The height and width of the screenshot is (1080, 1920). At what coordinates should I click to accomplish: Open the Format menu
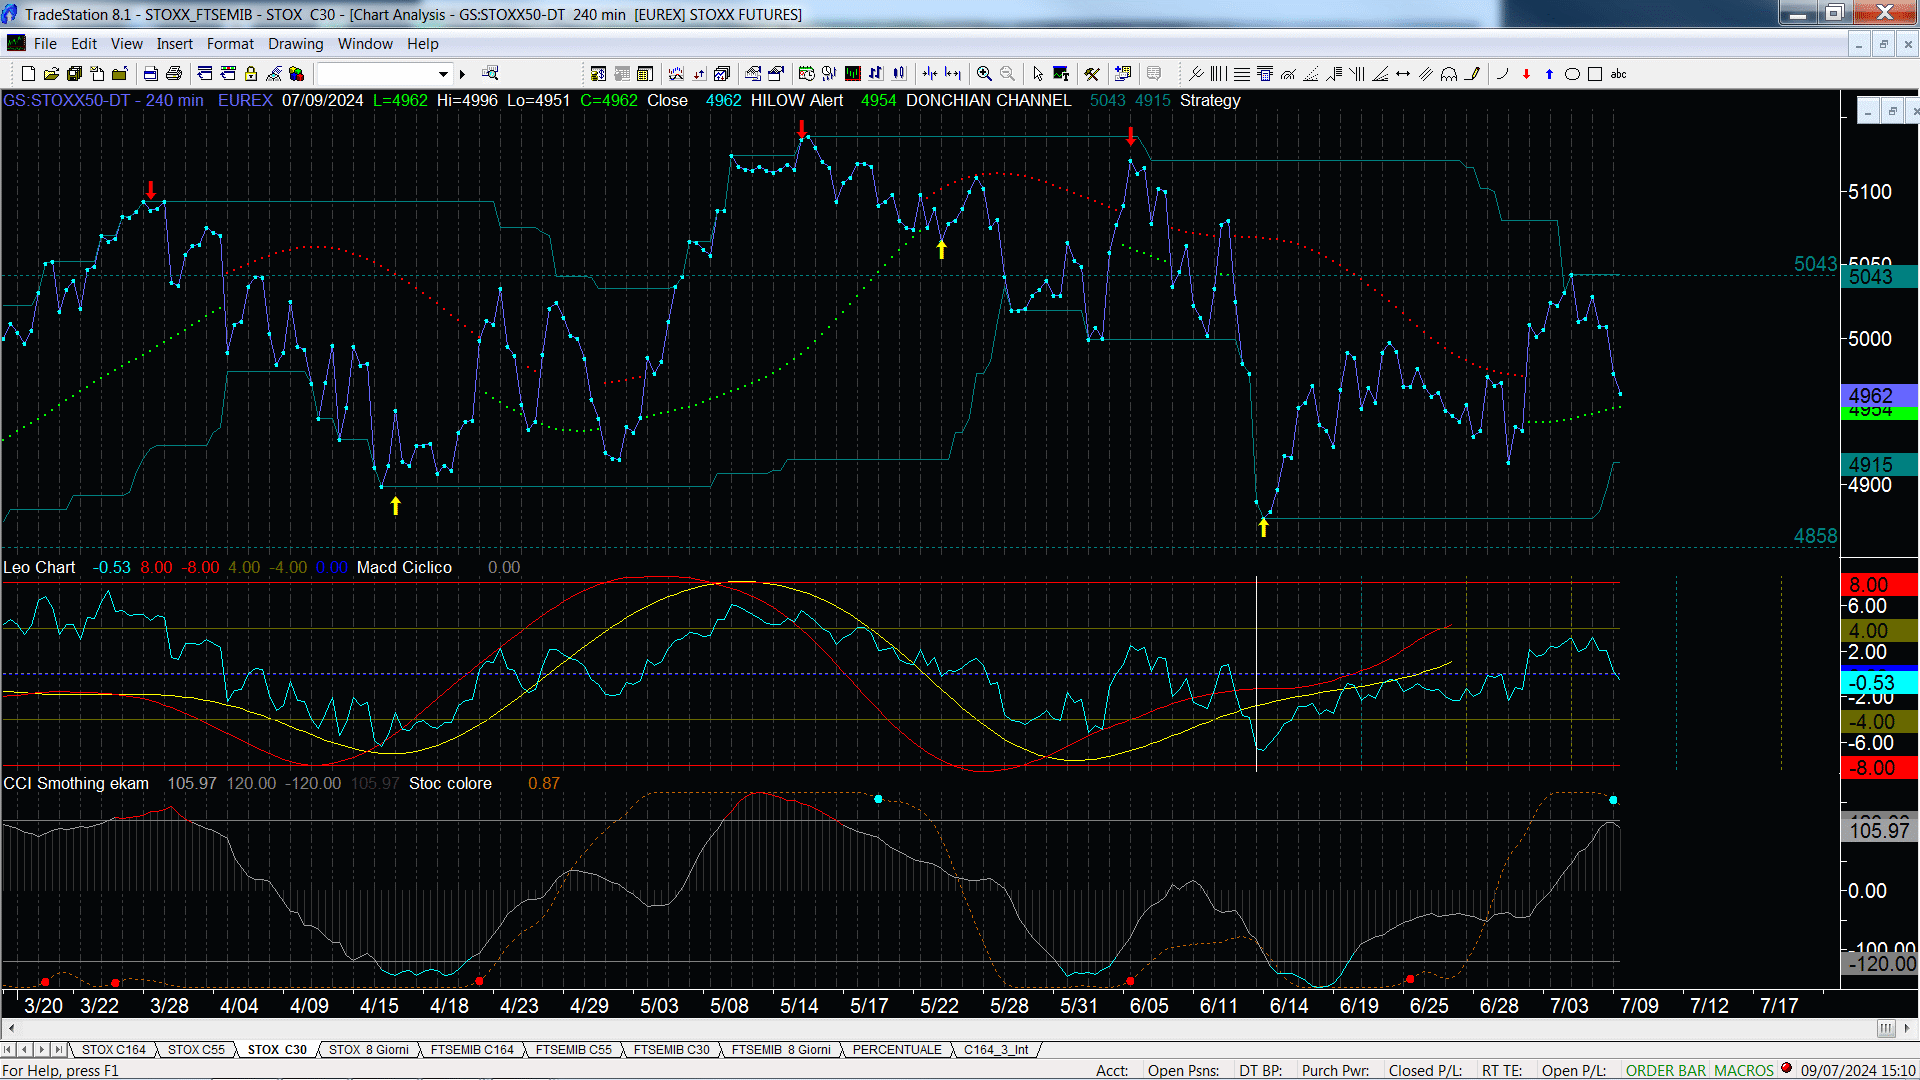(x=230, y=44)
